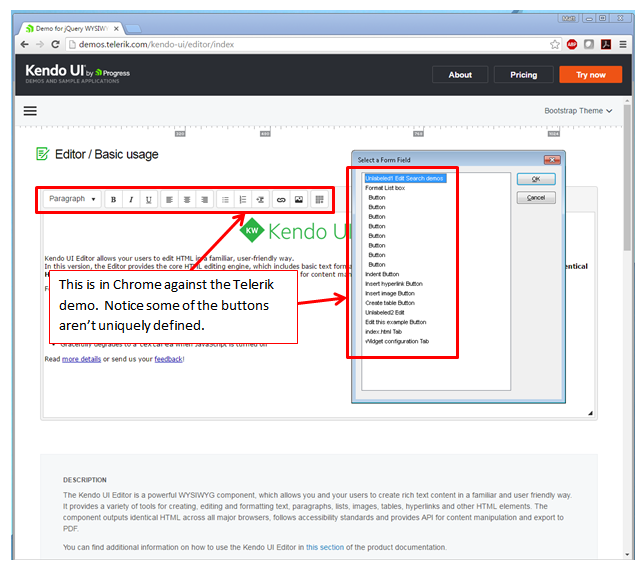
Task: Open the 'feedback' link
Action: click(168, 359)
